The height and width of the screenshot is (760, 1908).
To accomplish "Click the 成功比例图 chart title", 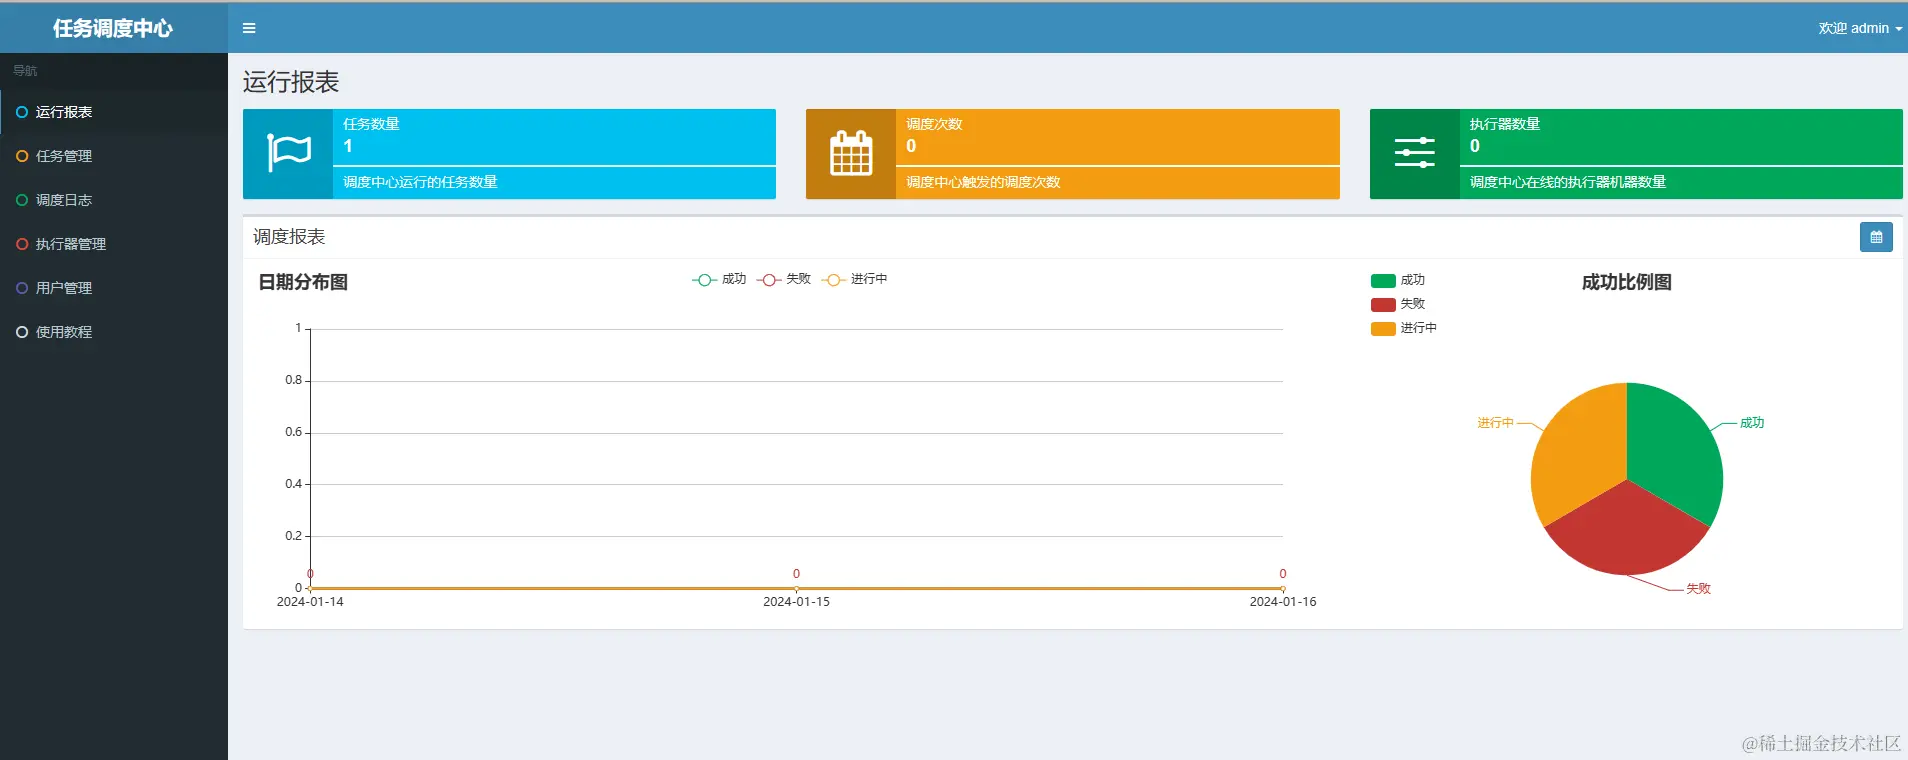I will (1627, 282).
